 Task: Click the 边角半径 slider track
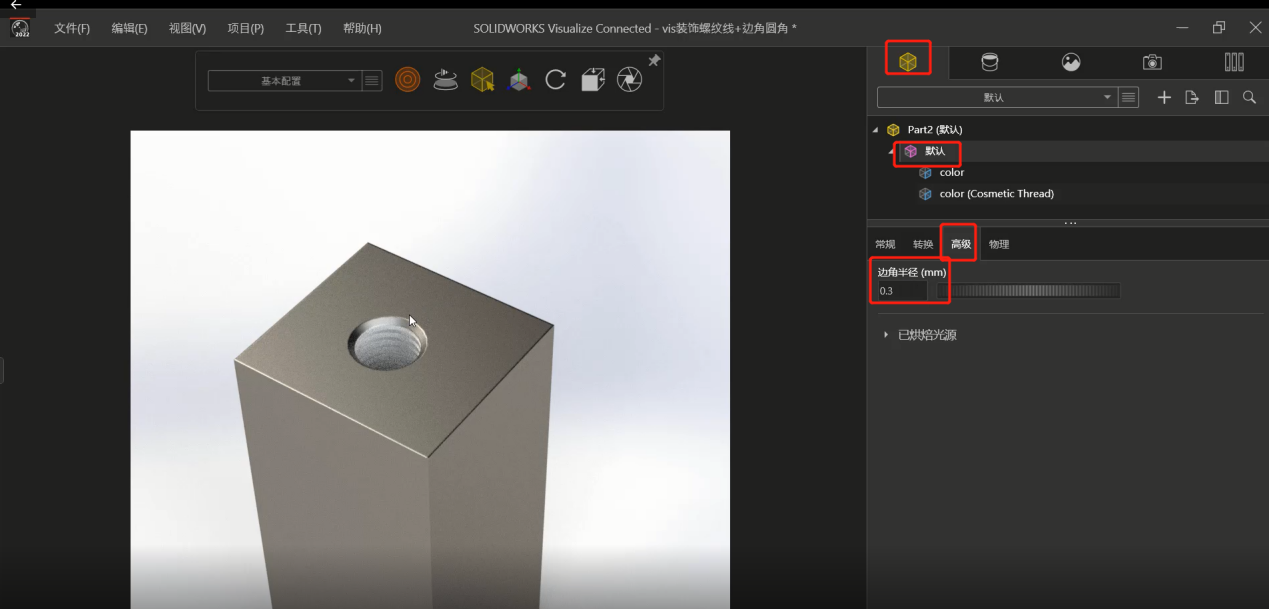pyautogui.click(x=1034, y=291)
